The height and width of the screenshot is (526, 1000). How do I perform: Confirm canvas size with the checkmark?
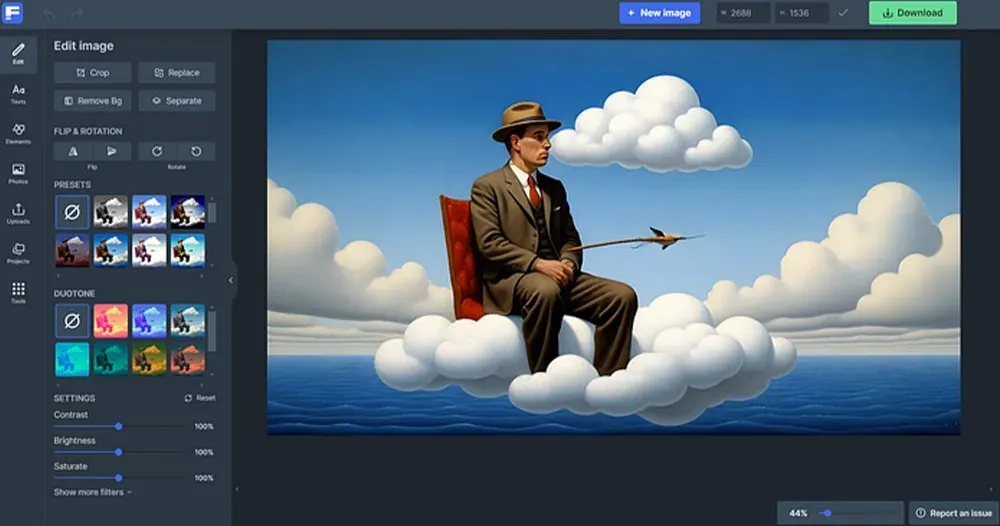[843, 13]
